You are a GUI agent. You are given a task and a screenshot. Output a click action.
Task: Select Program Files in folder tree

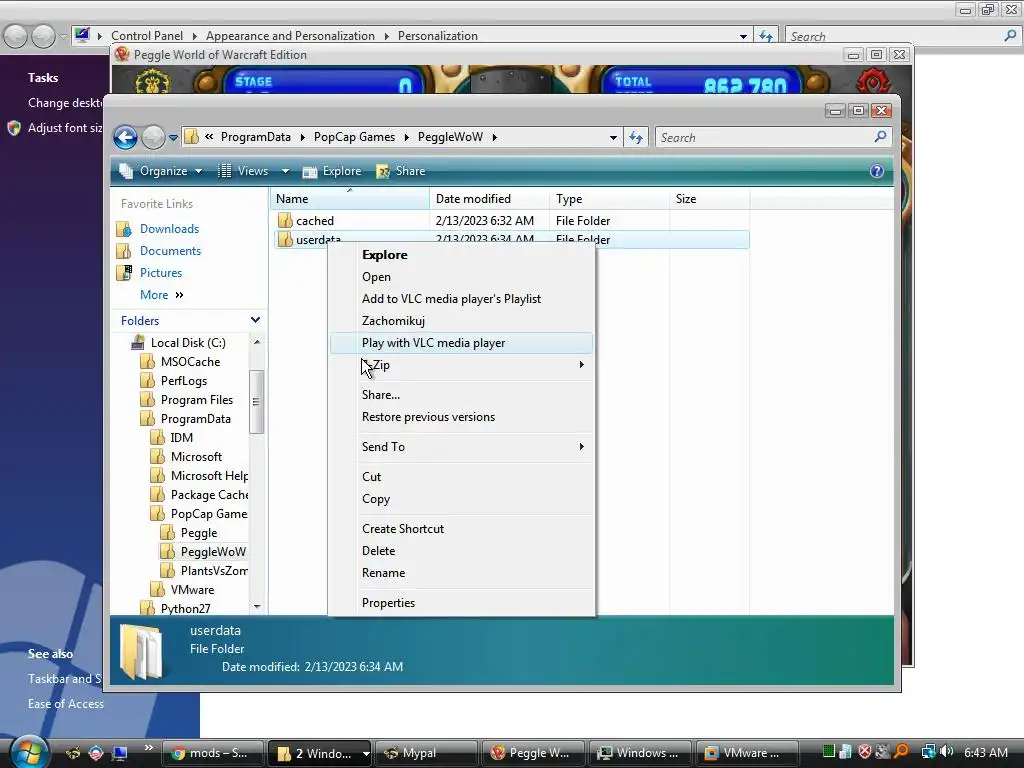click(x=197, y=400)
